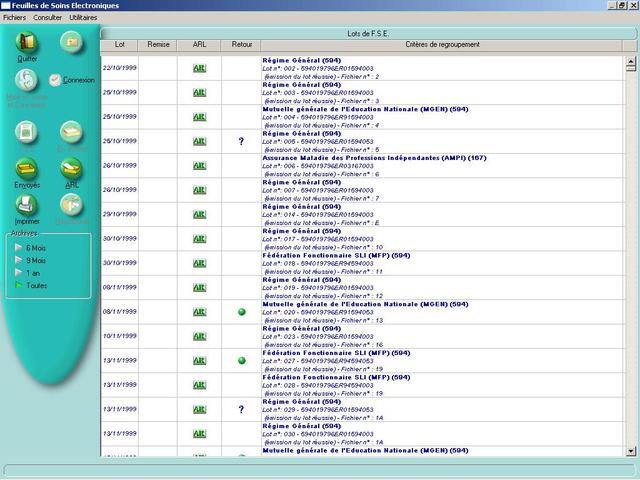Click the AR icon for Lot 002
This screenshot has width=640, height=480.
pyautogui.click(x=200, y=68)
